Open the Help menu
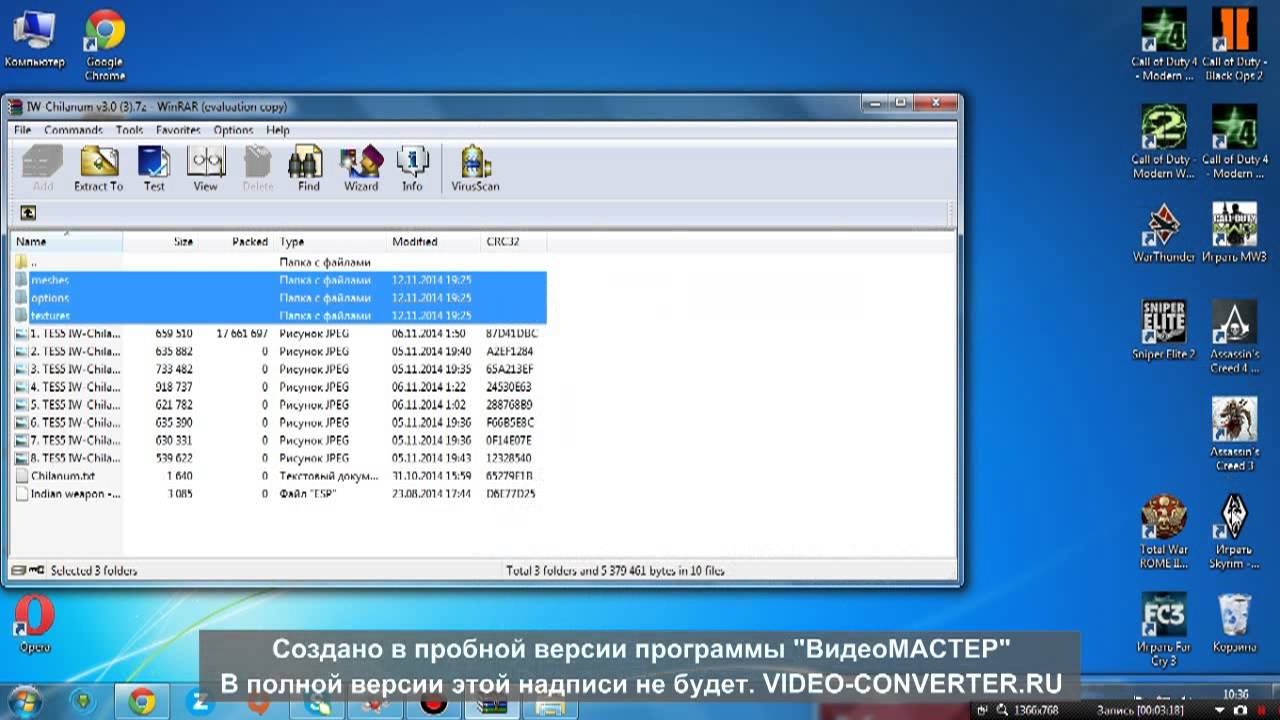 pyautogui.click(x=278, y=130)
